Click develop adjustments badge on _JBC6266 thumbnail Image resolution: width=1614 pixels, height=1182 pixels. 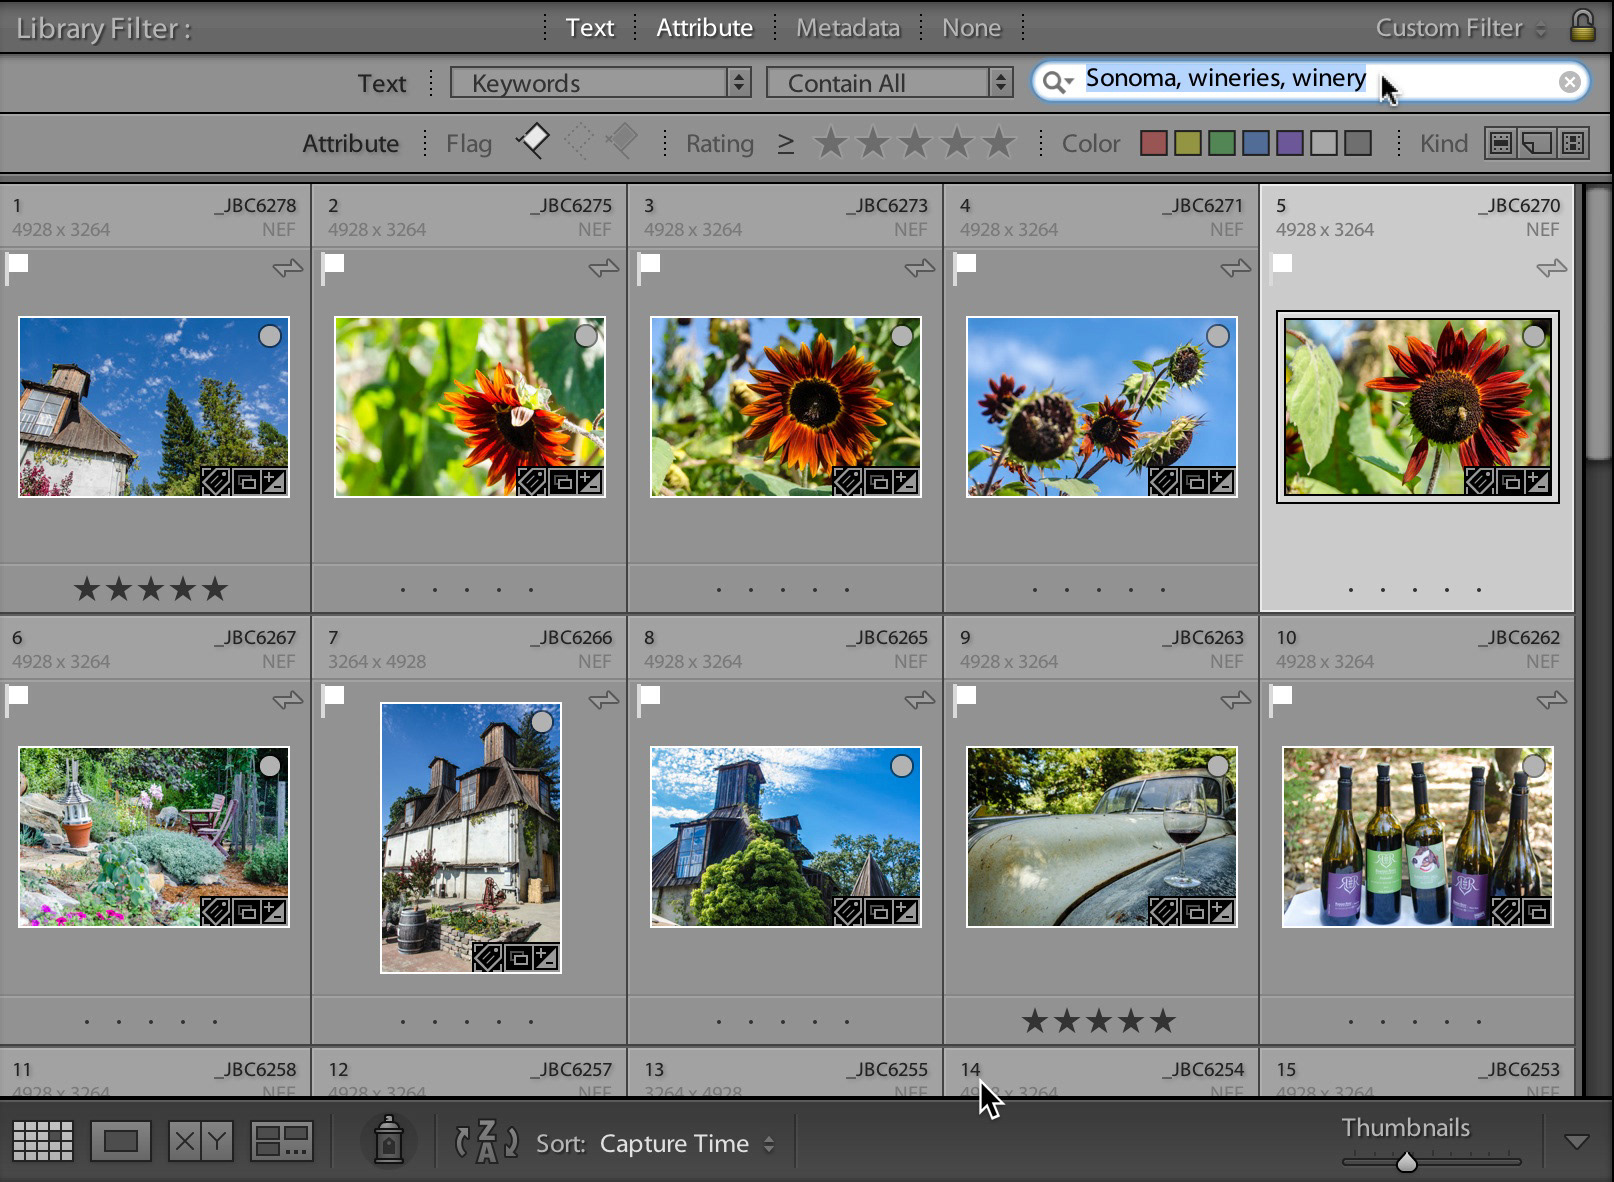[x=546, y=958]
